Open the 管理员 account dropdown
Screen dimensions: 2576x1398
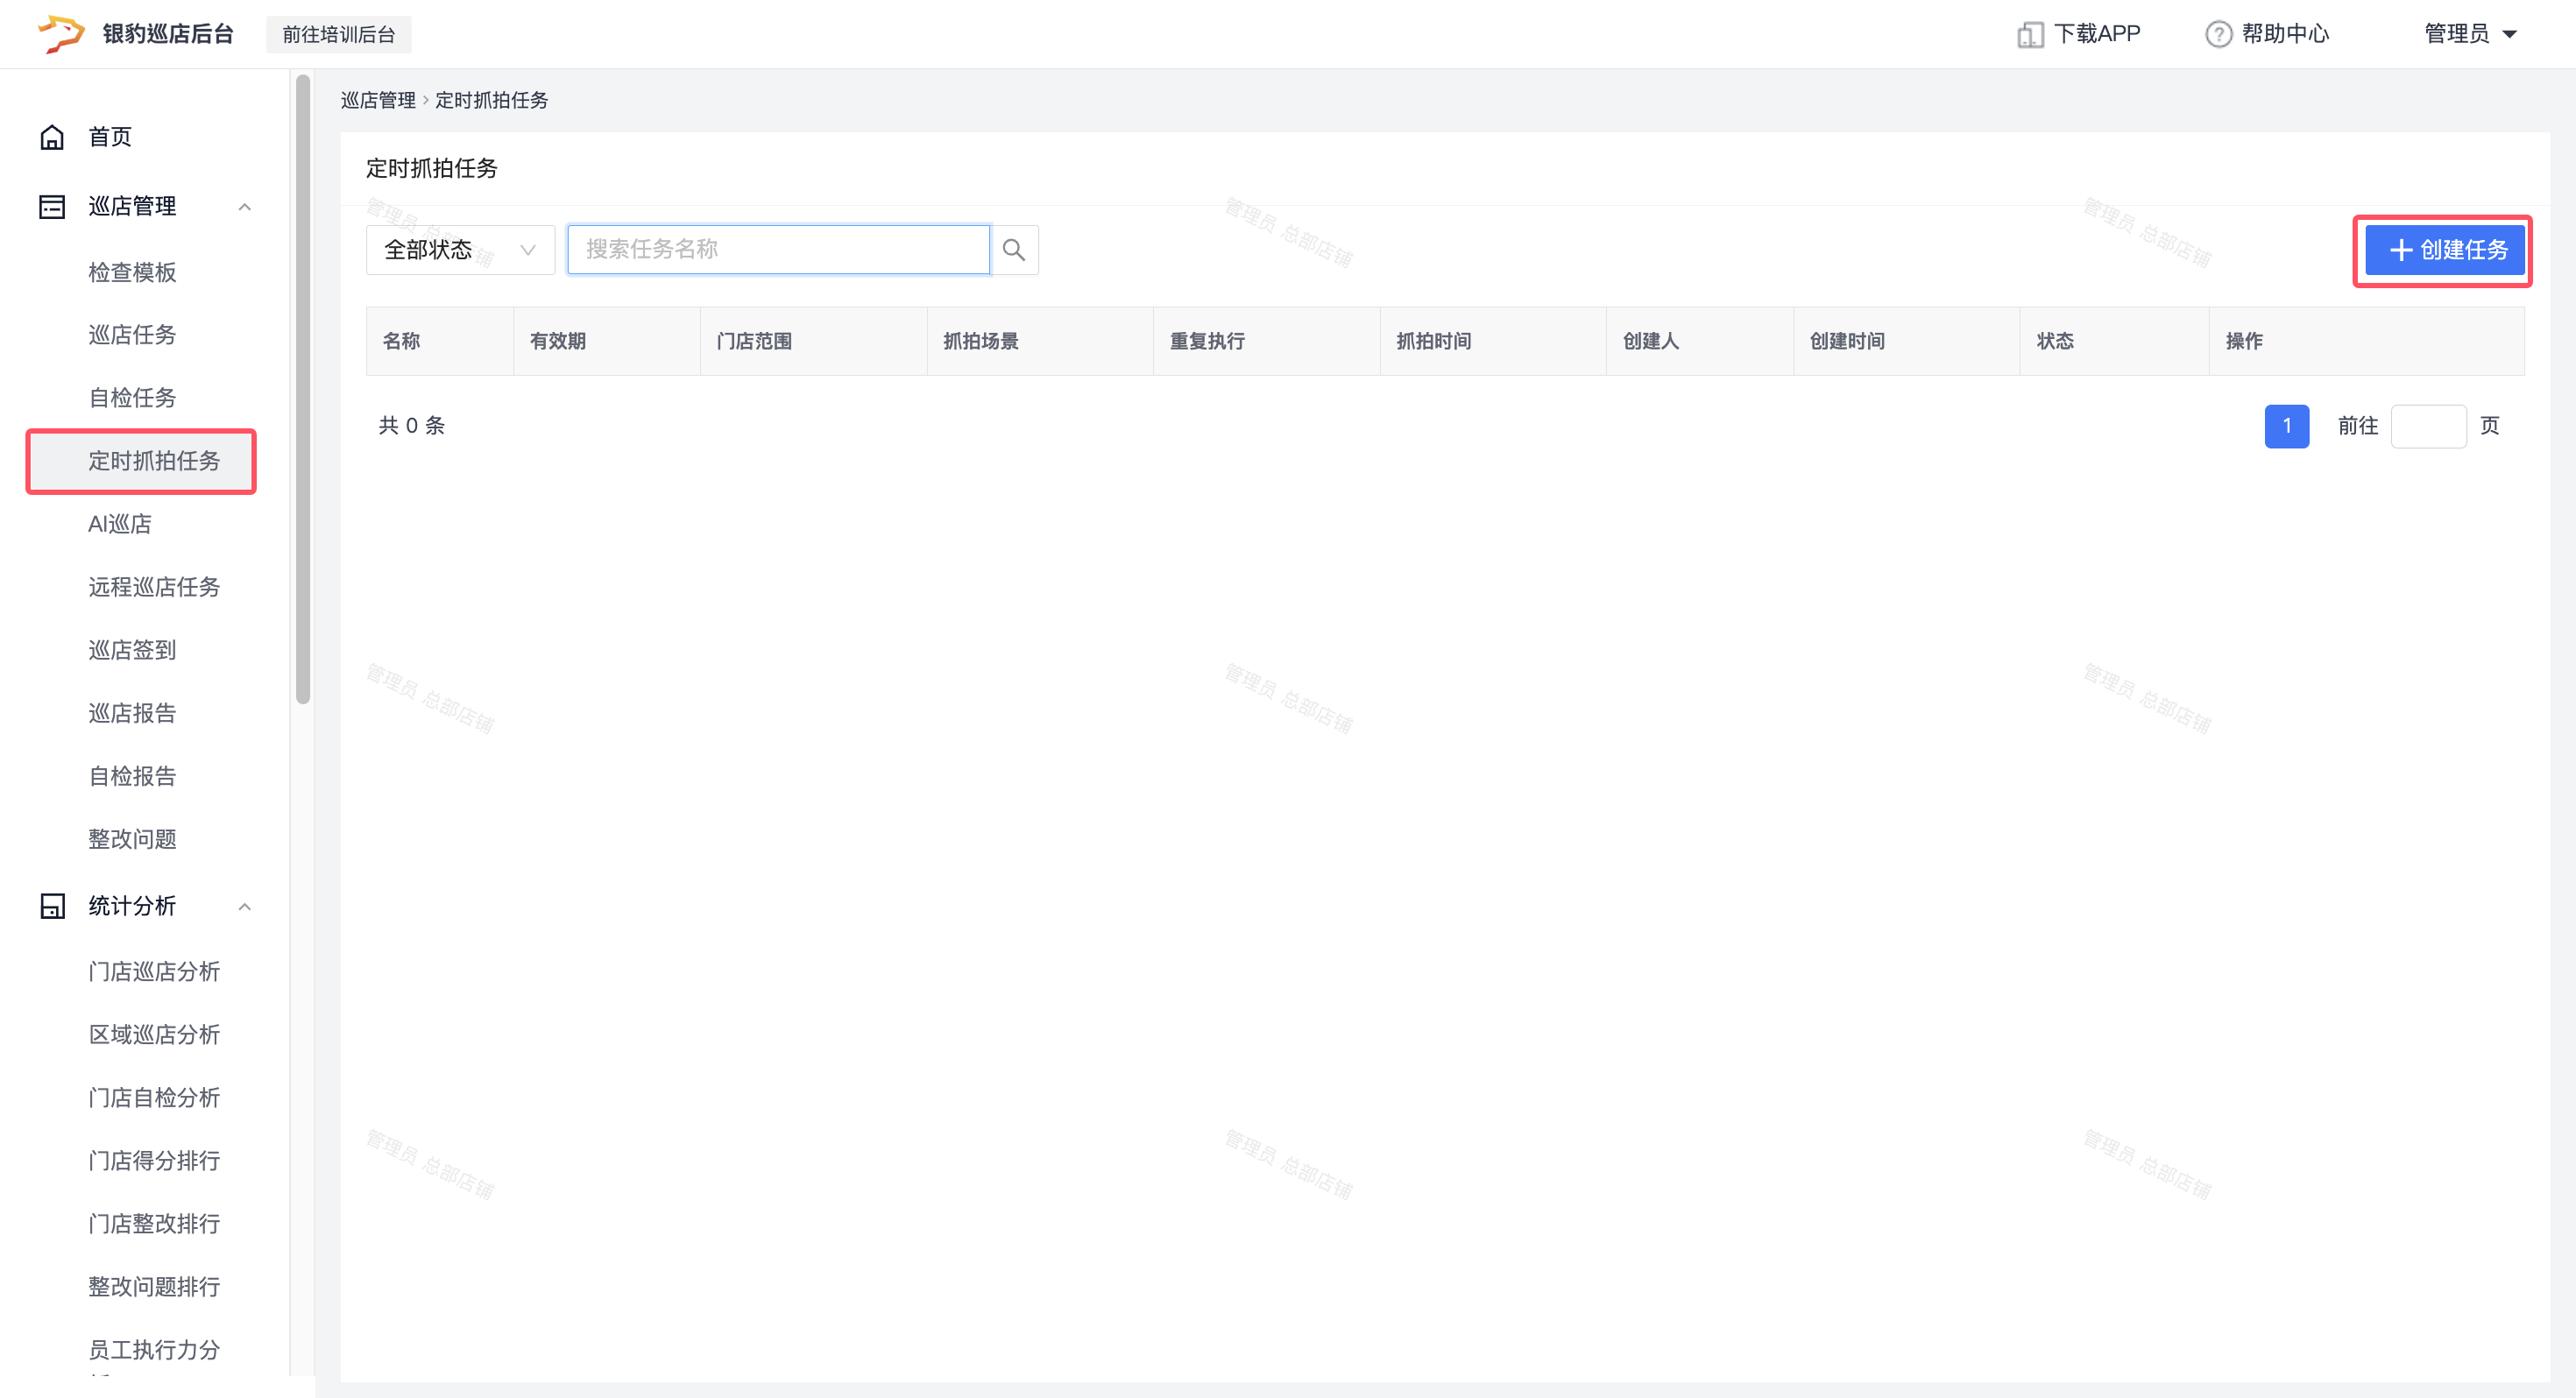2469,34
